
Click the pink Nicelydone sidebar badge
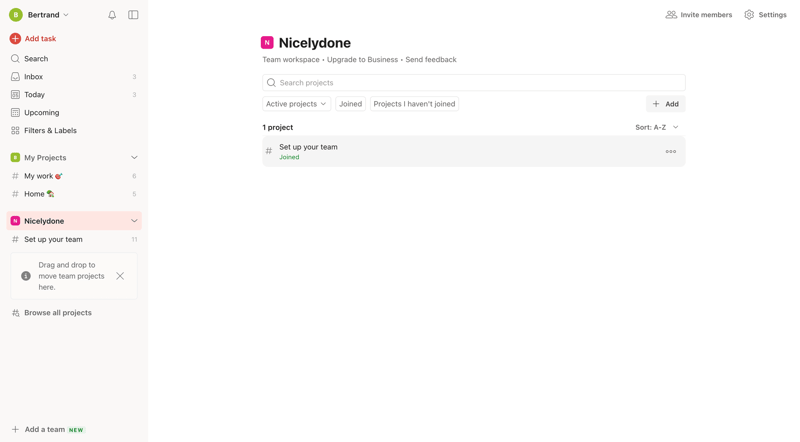click(x=15, y=221)
